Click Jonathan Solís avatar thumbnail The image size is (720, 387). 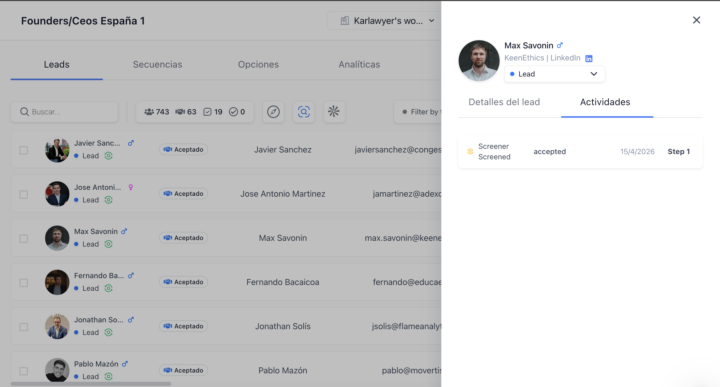pos(57,326)
